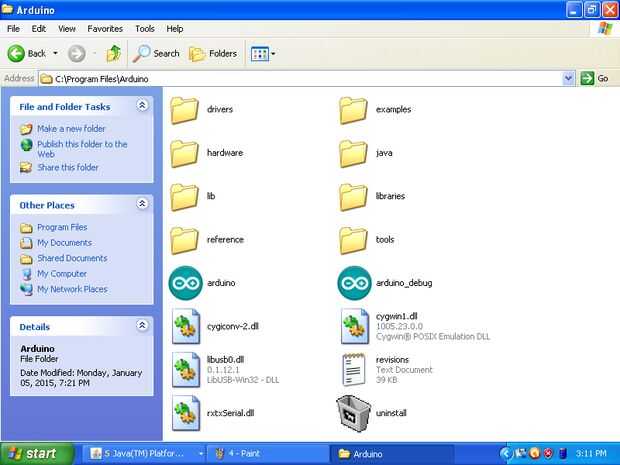The image size is (620, 465).
Task: Select the cygwin1.dll file icon
Action: 355,327
